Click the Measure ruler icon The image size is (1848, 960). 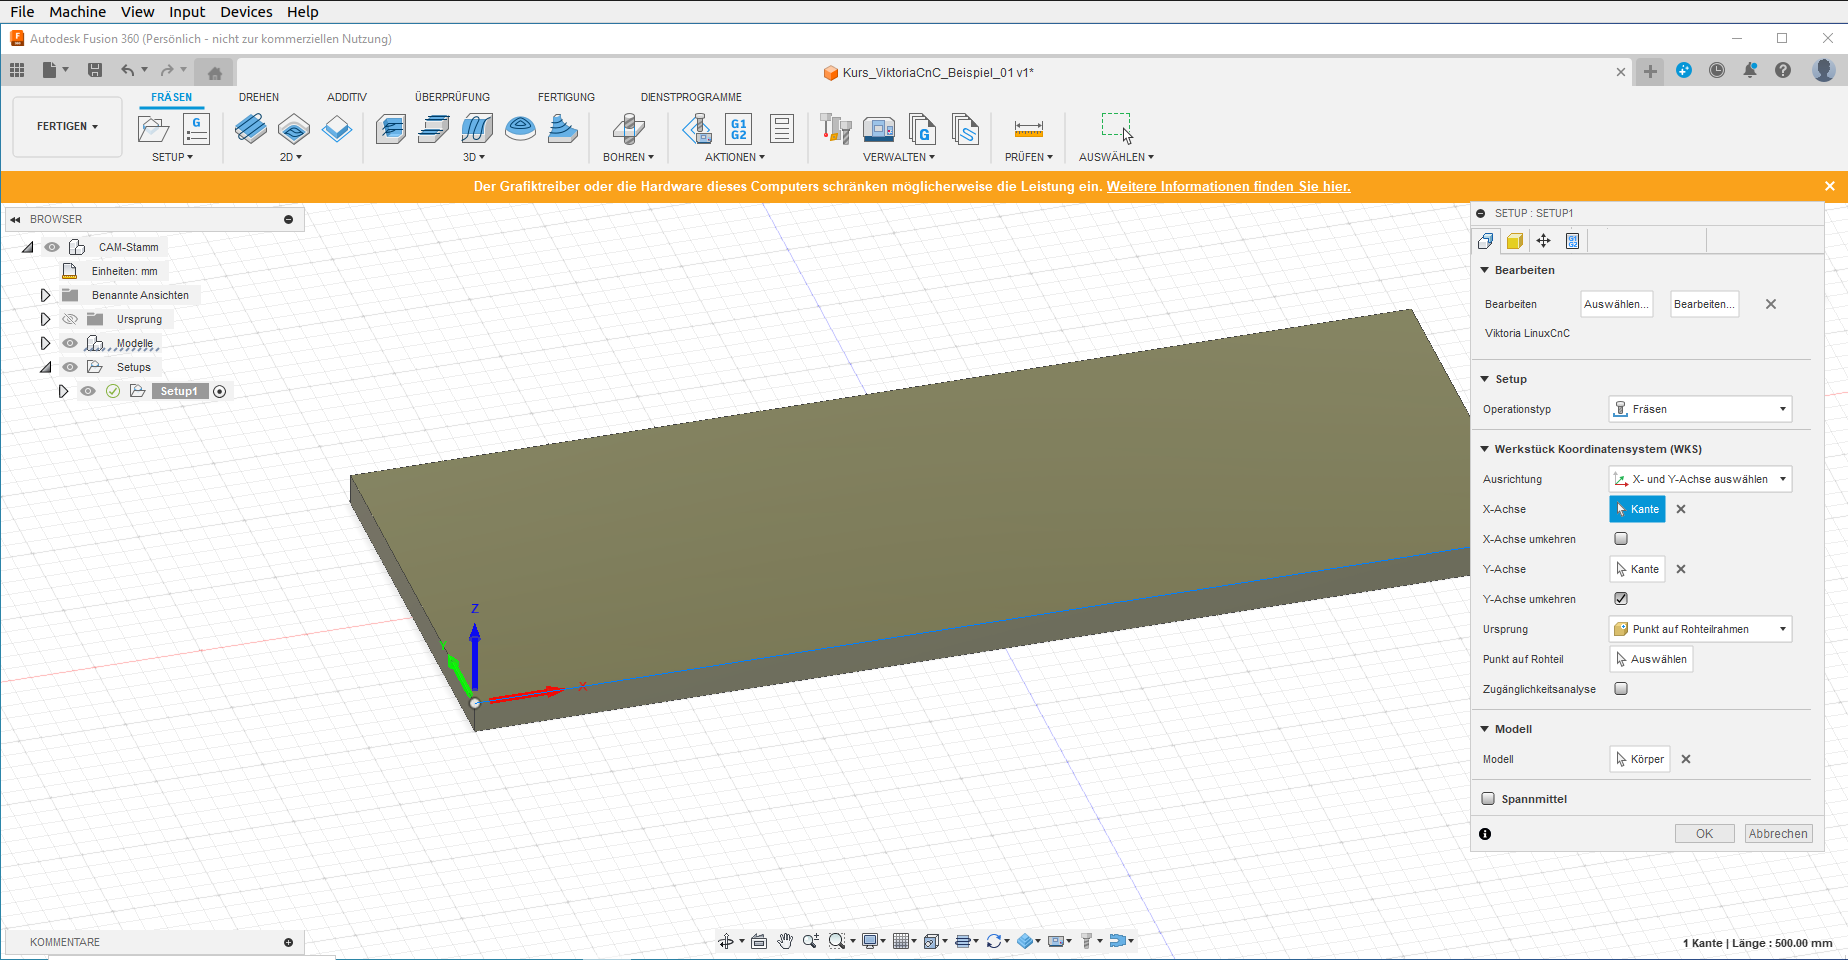coord(1028,129)
